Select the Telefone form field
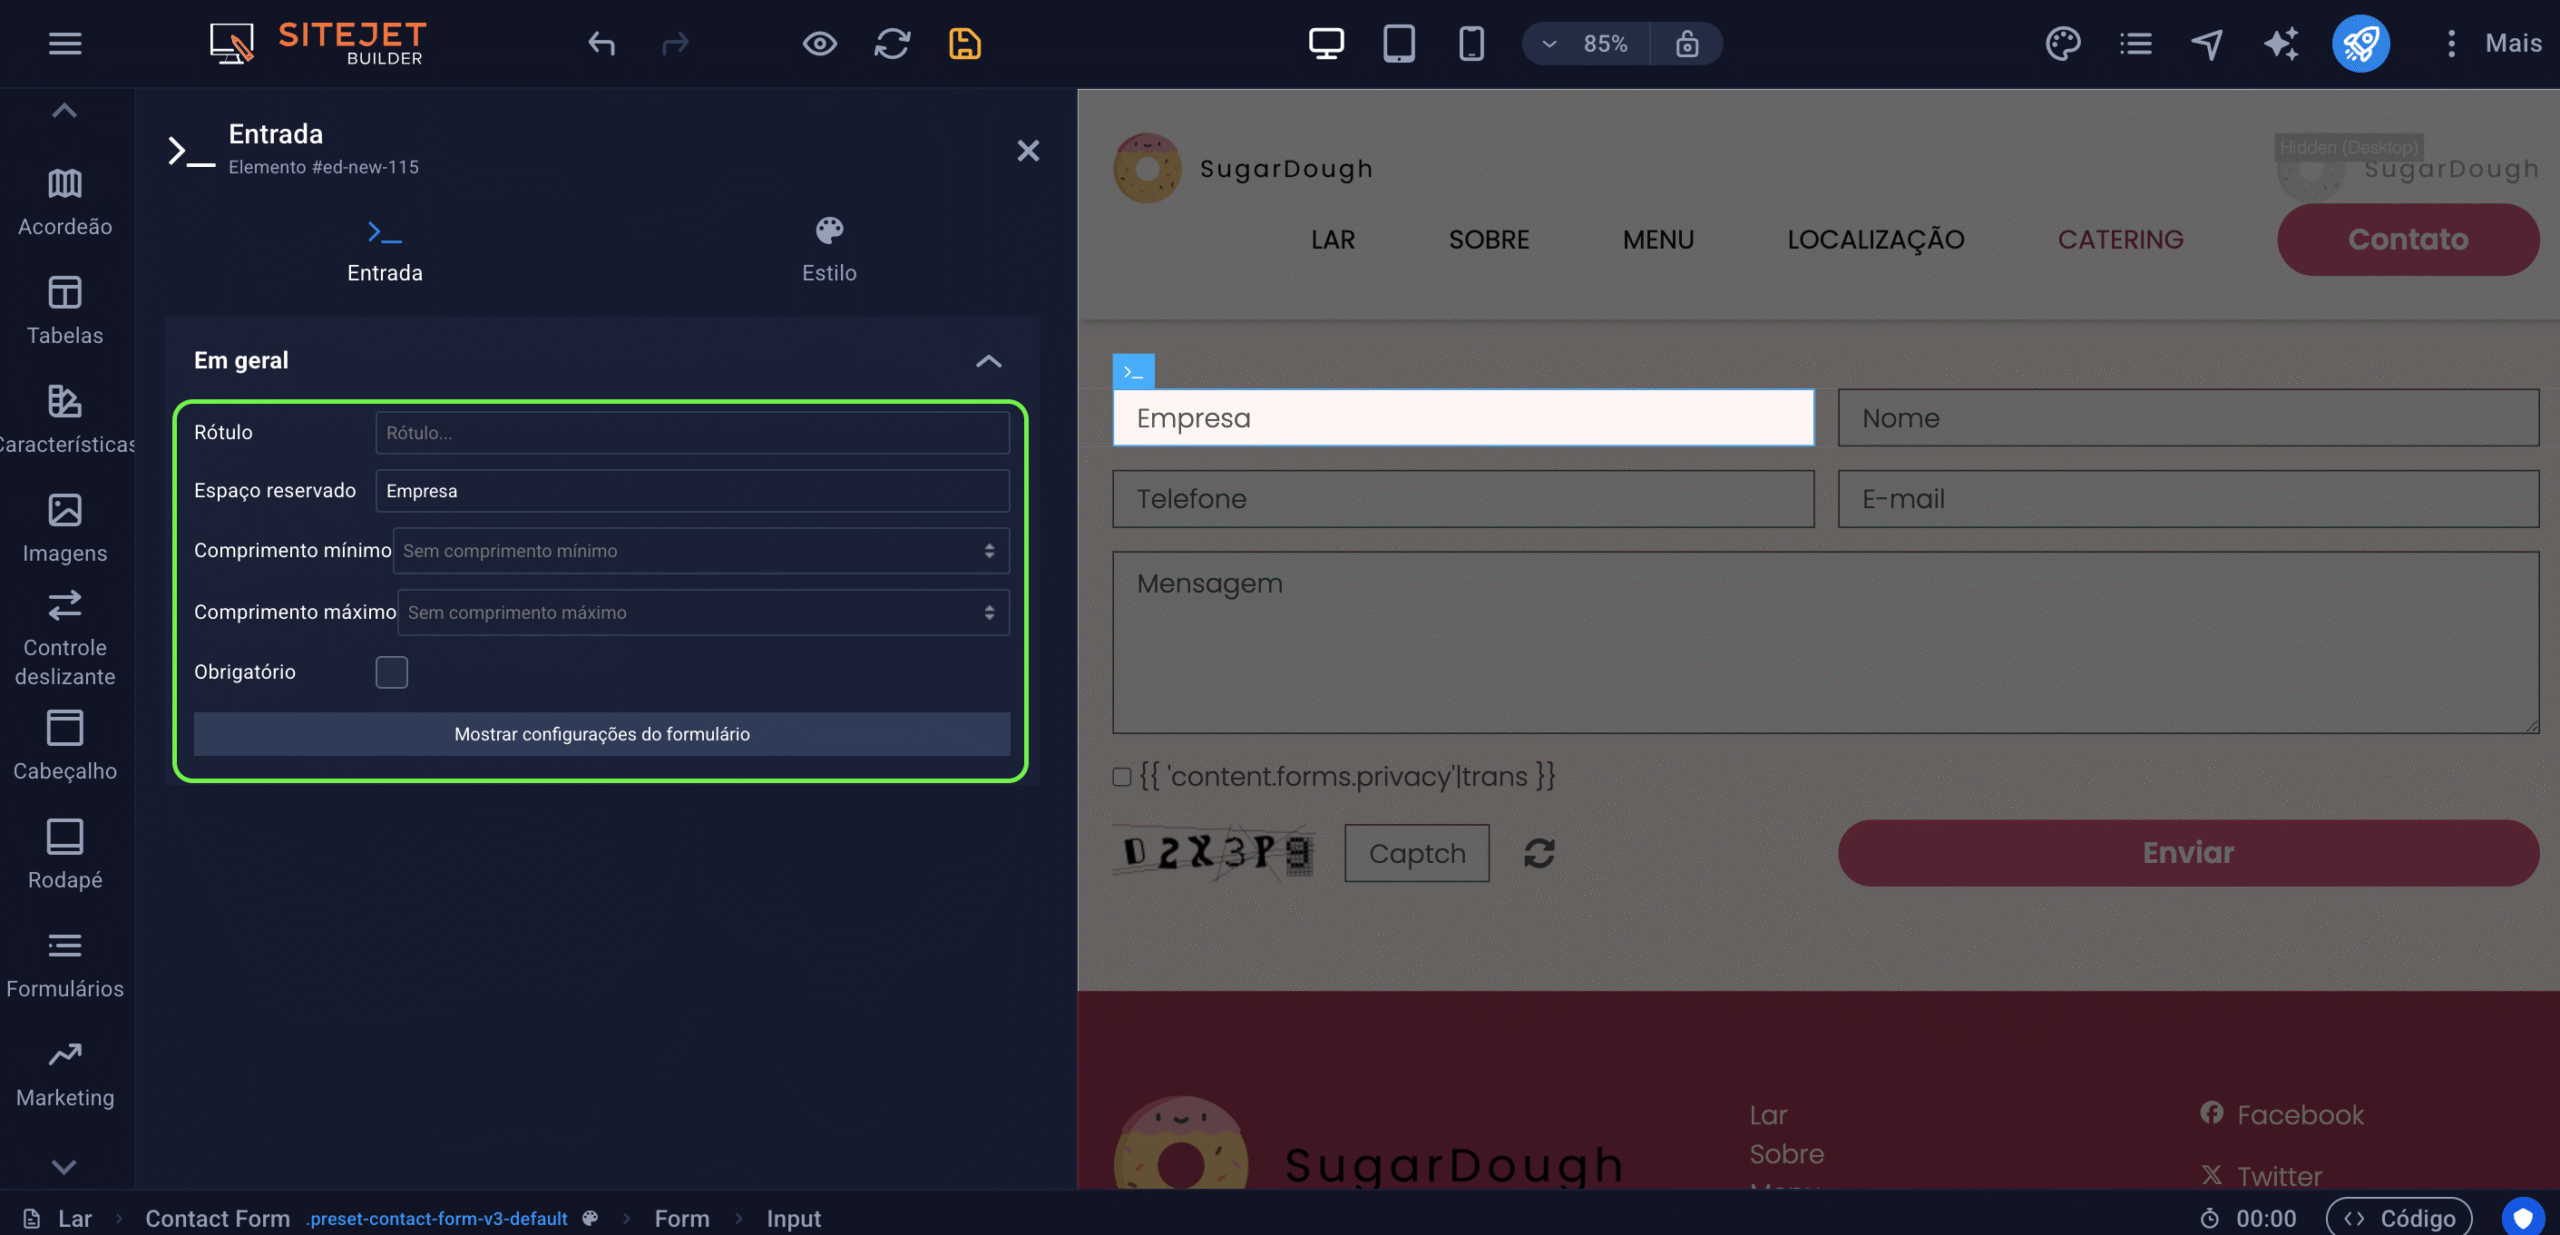Viewport: 2560px width, 1235px height. click(x=1463, y=499)
